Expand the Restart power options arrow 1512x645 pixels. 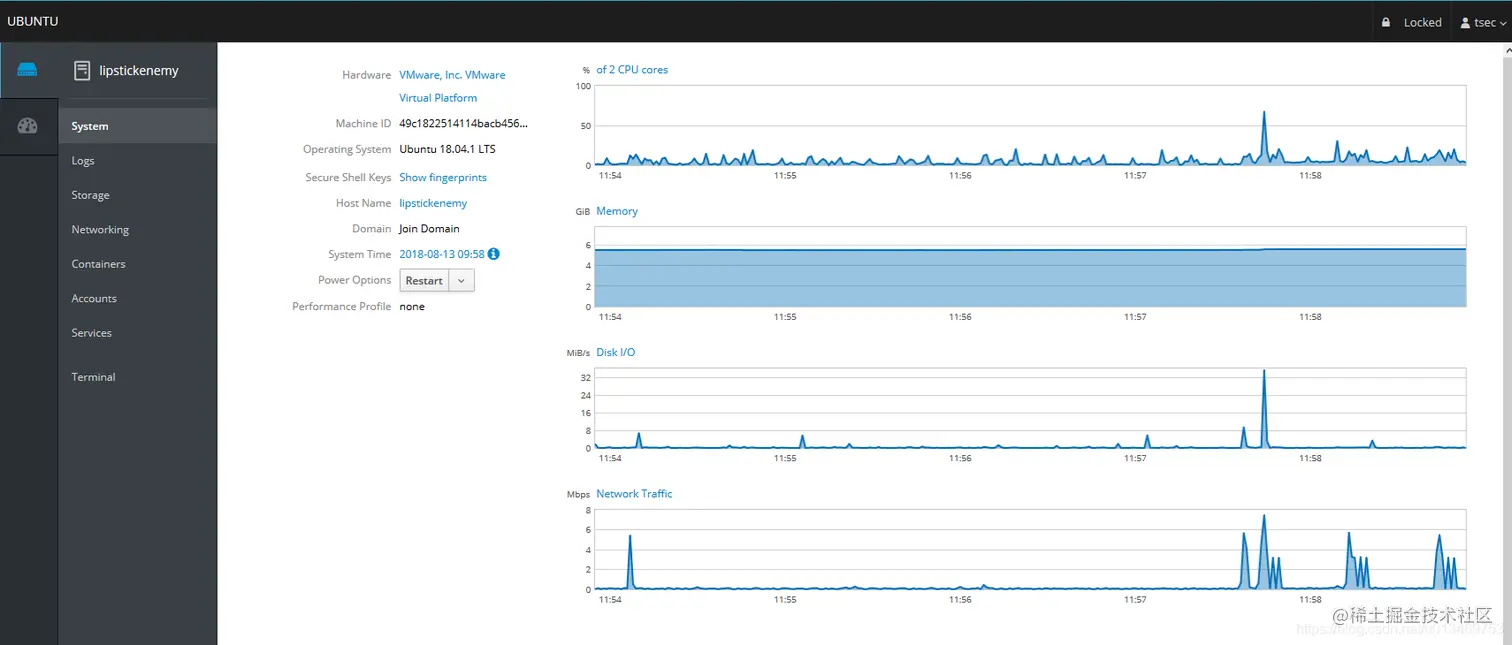[461, 281]
